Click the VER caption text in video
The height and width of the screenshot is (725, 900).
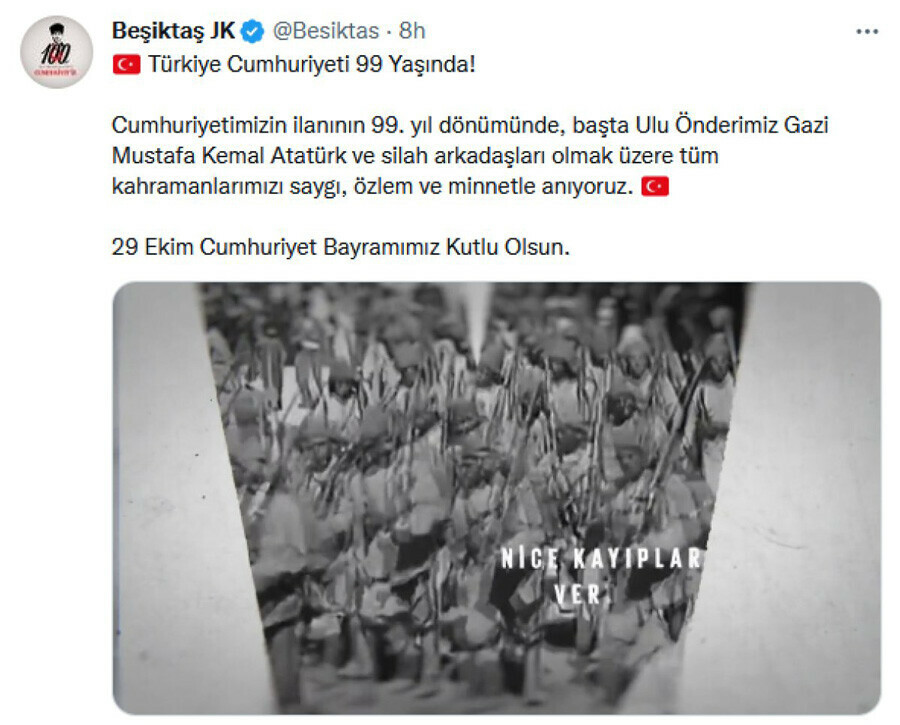(577, 594)
